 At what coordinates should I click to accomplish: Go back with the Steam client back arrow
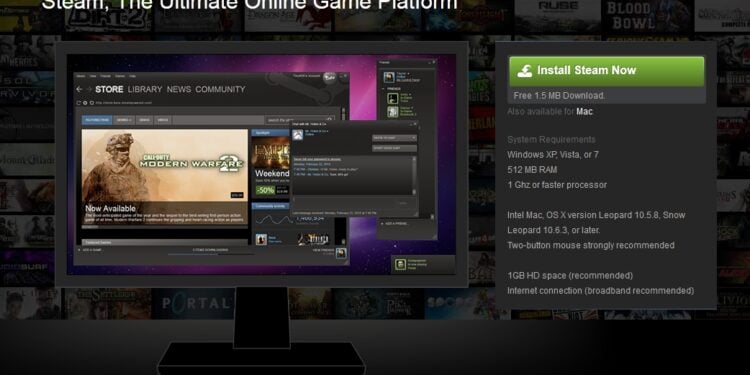pyautogui.click(x=79, y=89)
